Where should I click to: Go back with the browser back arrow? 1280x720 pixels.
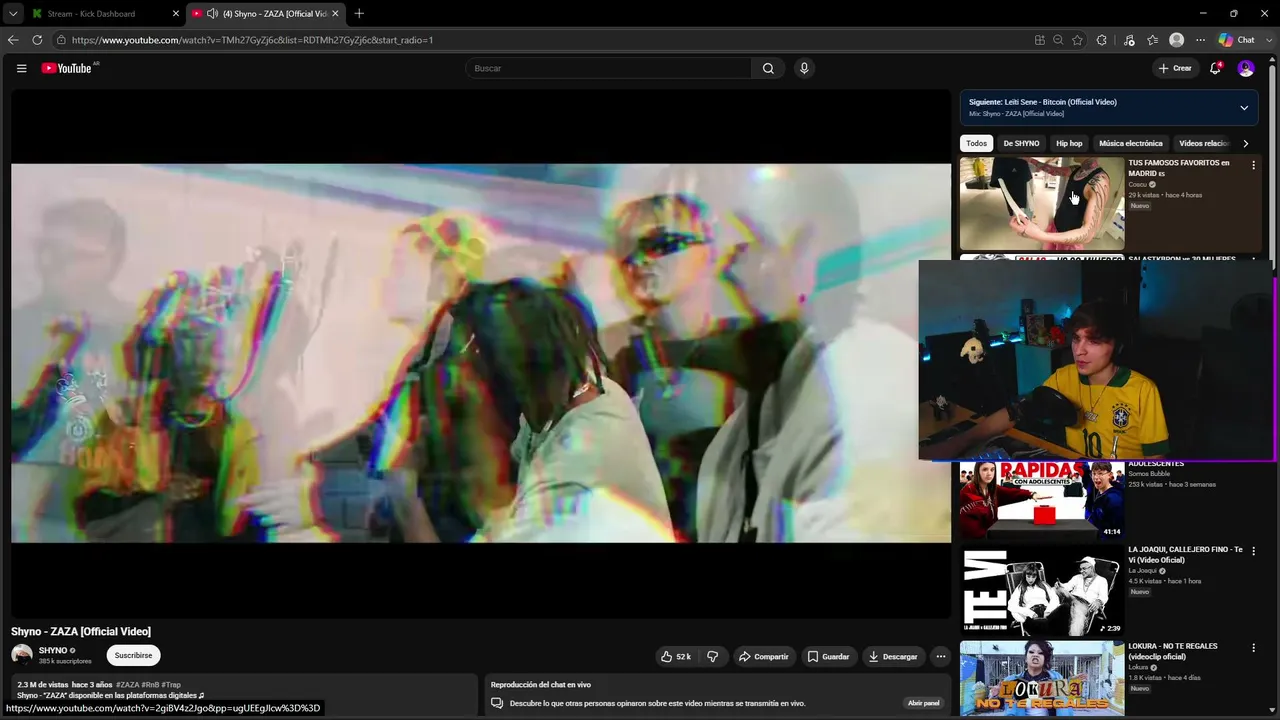tap(13, 40)
